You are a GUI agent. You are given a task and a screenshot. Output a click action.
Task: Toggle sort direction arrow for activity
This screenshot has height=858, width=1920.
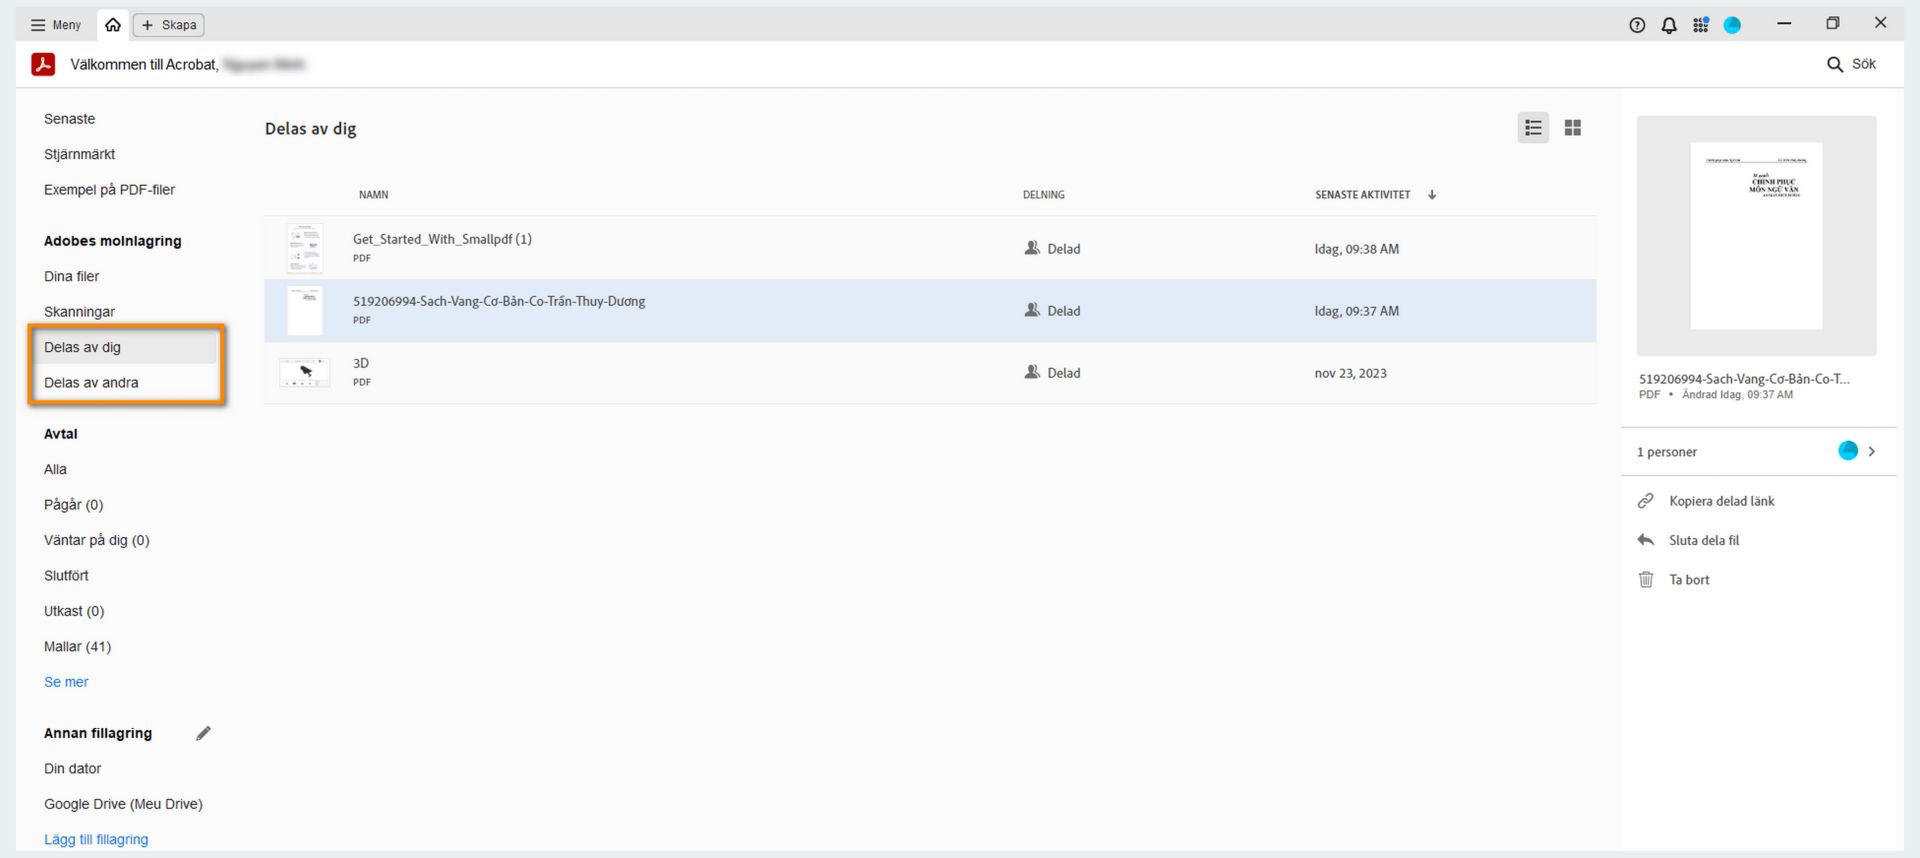(1432, 195)
